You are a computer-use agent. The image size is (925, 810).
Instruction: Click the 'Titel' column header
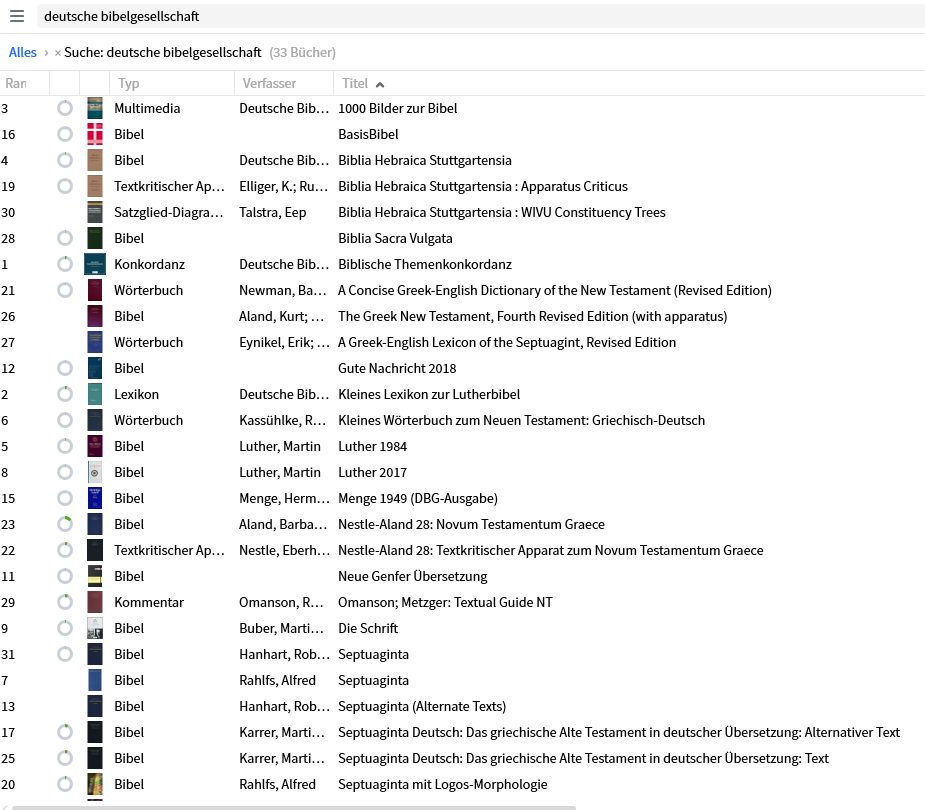(x=355, y=83)
